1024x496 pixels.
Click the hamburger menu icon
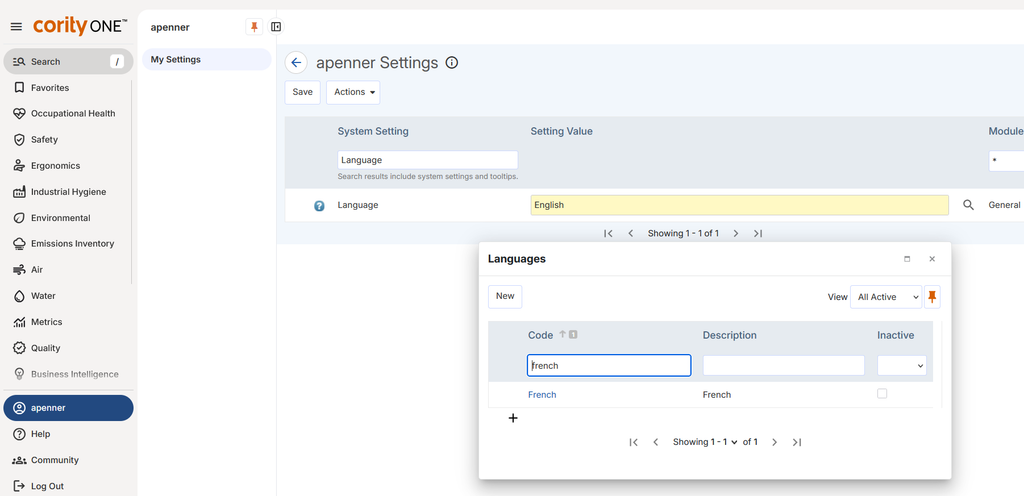click(x=16, y=27)
